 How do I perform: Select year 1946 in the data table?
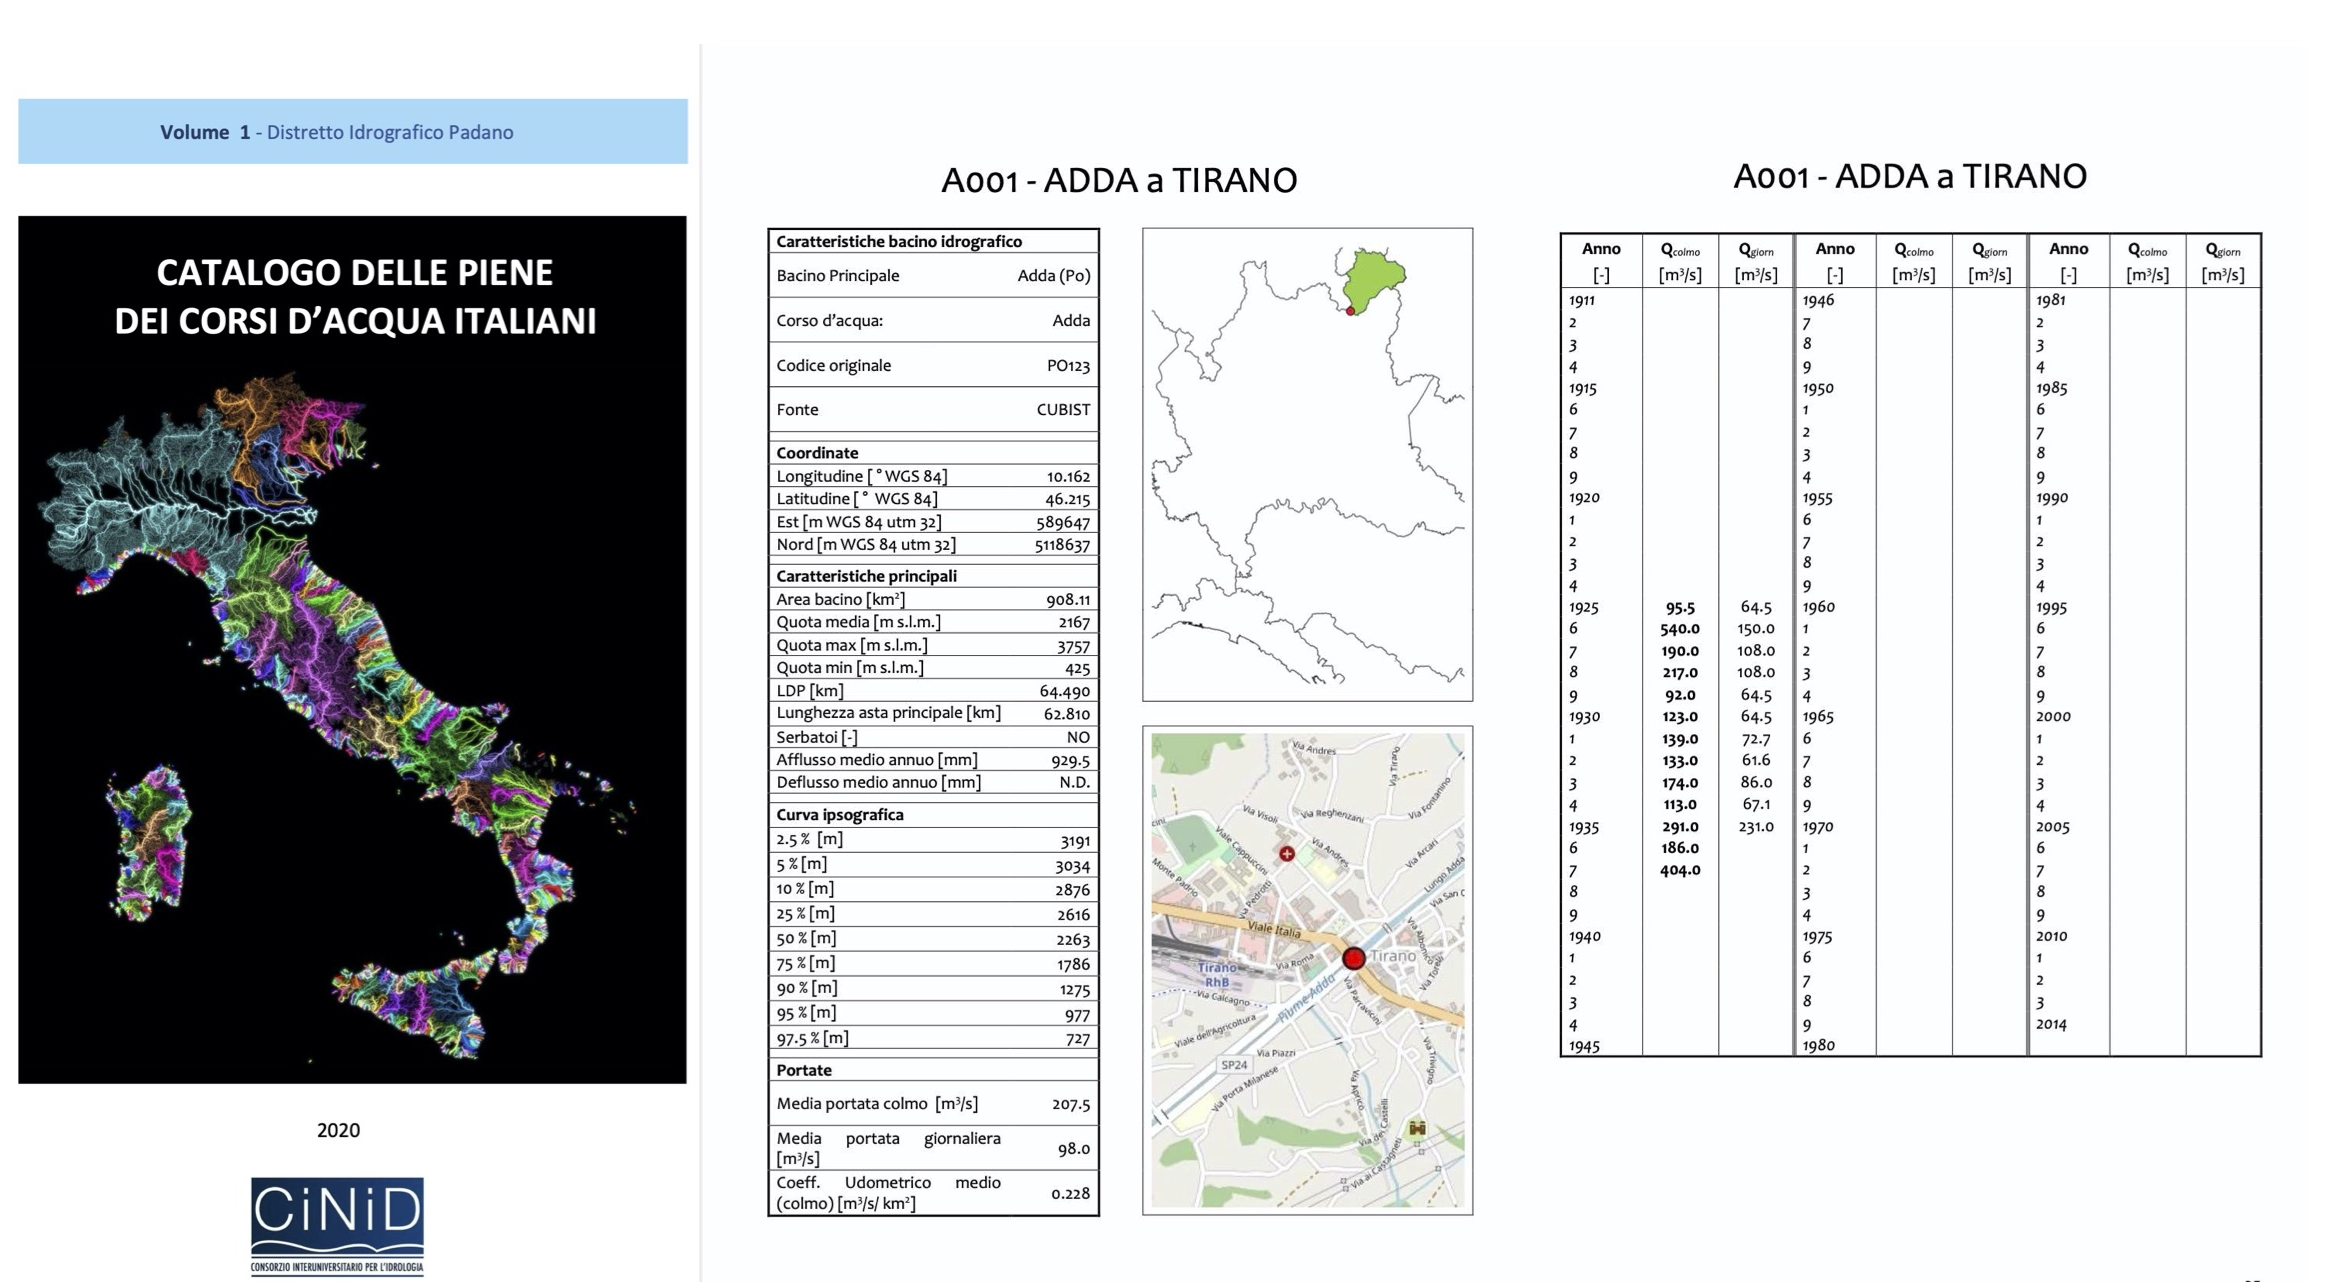(1817, 300)
